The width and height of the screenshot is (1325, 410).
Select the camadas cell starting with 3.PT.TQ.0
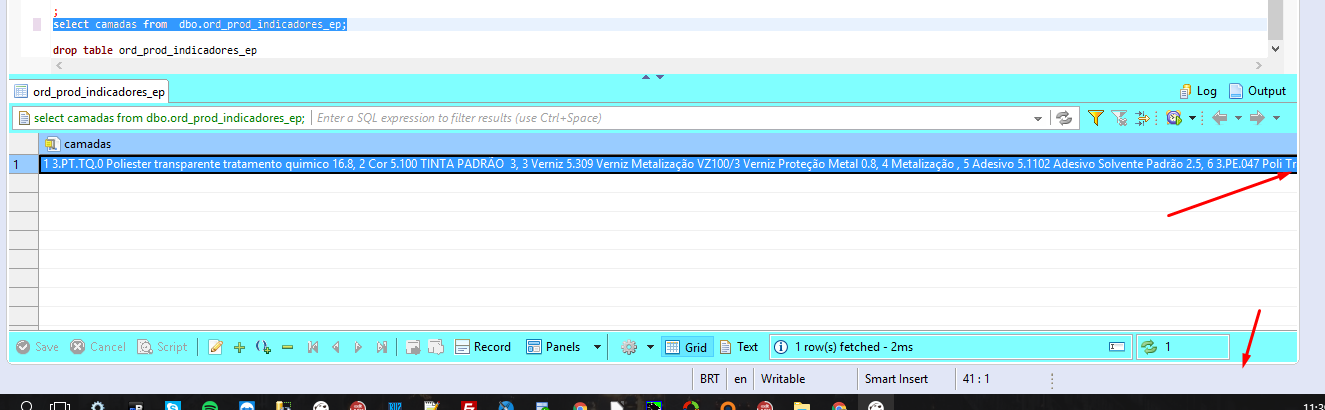[668, 164]
